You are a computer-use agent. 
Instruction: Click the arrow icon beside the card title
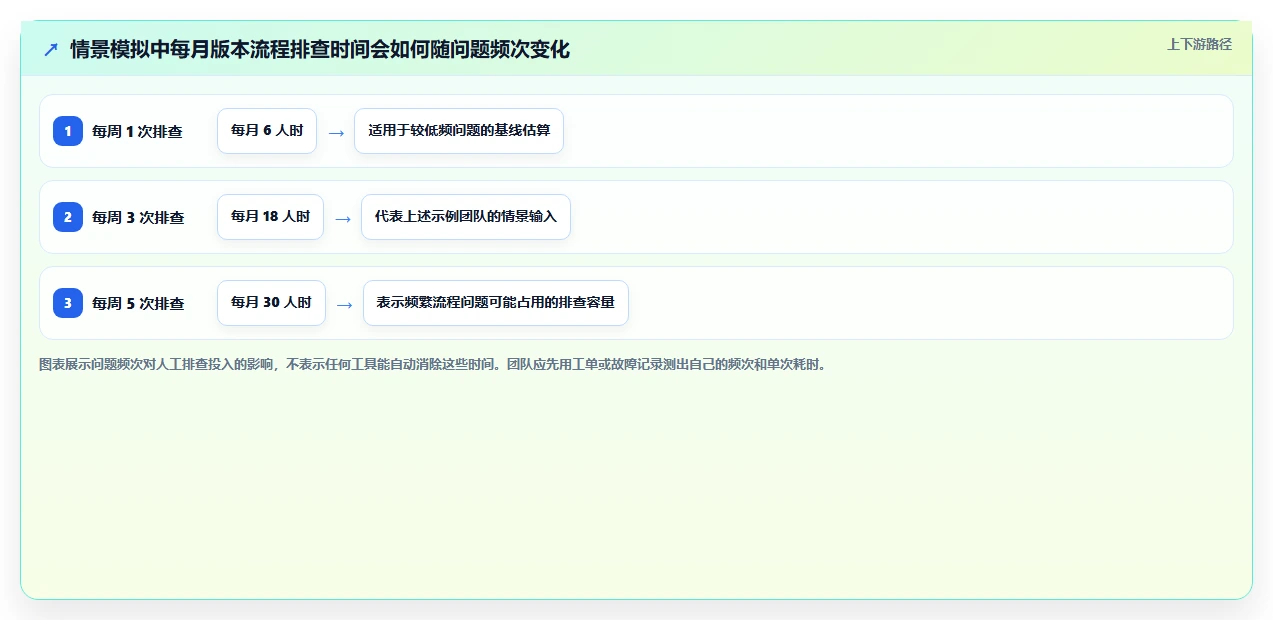[x=51, y=49]
